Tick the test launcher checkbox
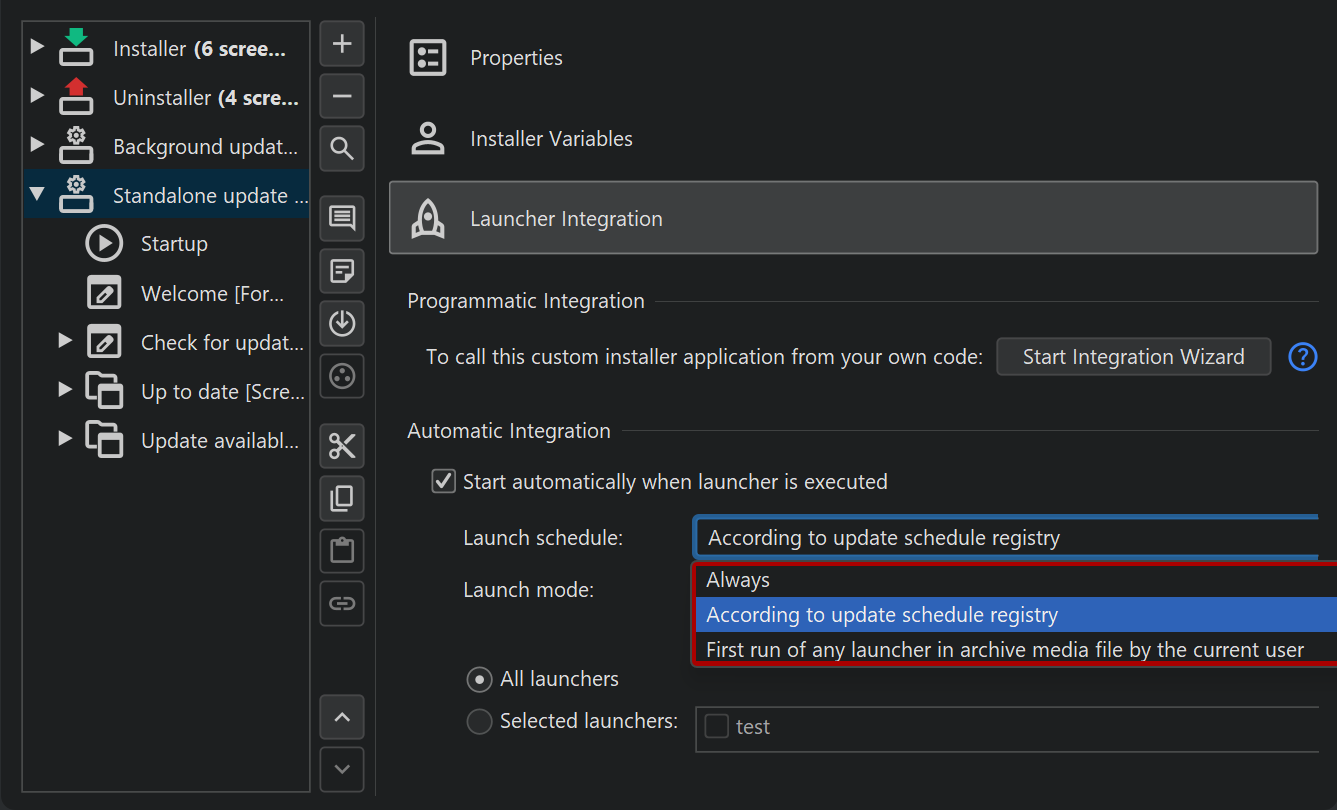This screenshot has width=1337, height=810. point(716,727)
